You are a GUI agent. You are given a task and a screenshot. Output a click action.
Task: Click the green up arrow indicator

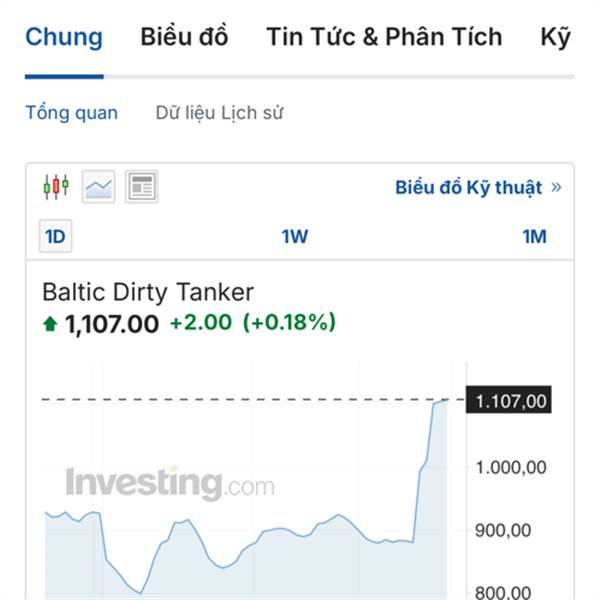(50, 323)
